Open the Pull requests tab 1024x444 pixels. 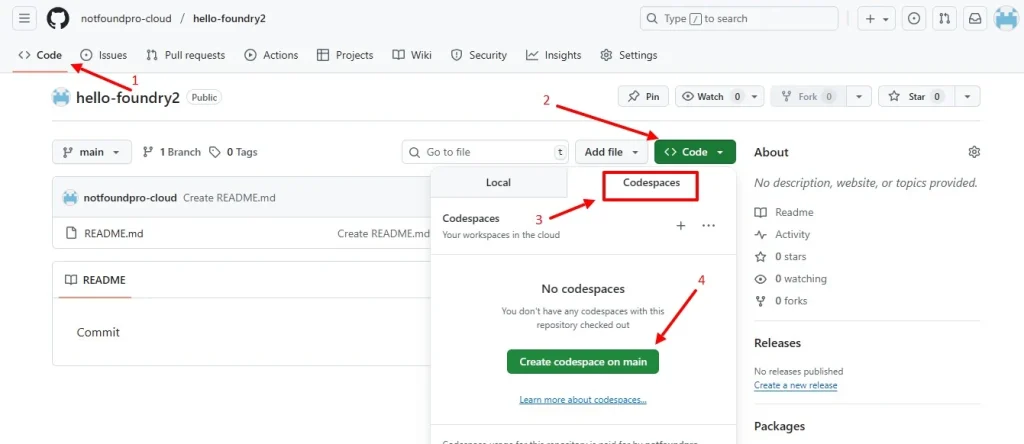coord(185,56)
